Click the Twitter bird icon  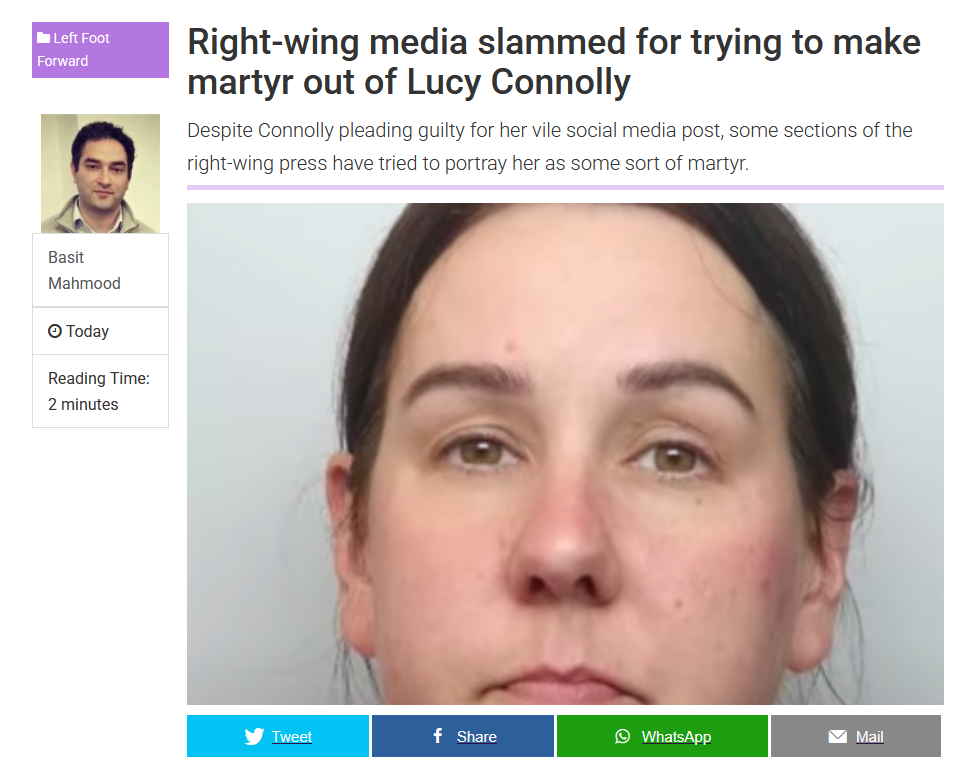pos(254,736)
